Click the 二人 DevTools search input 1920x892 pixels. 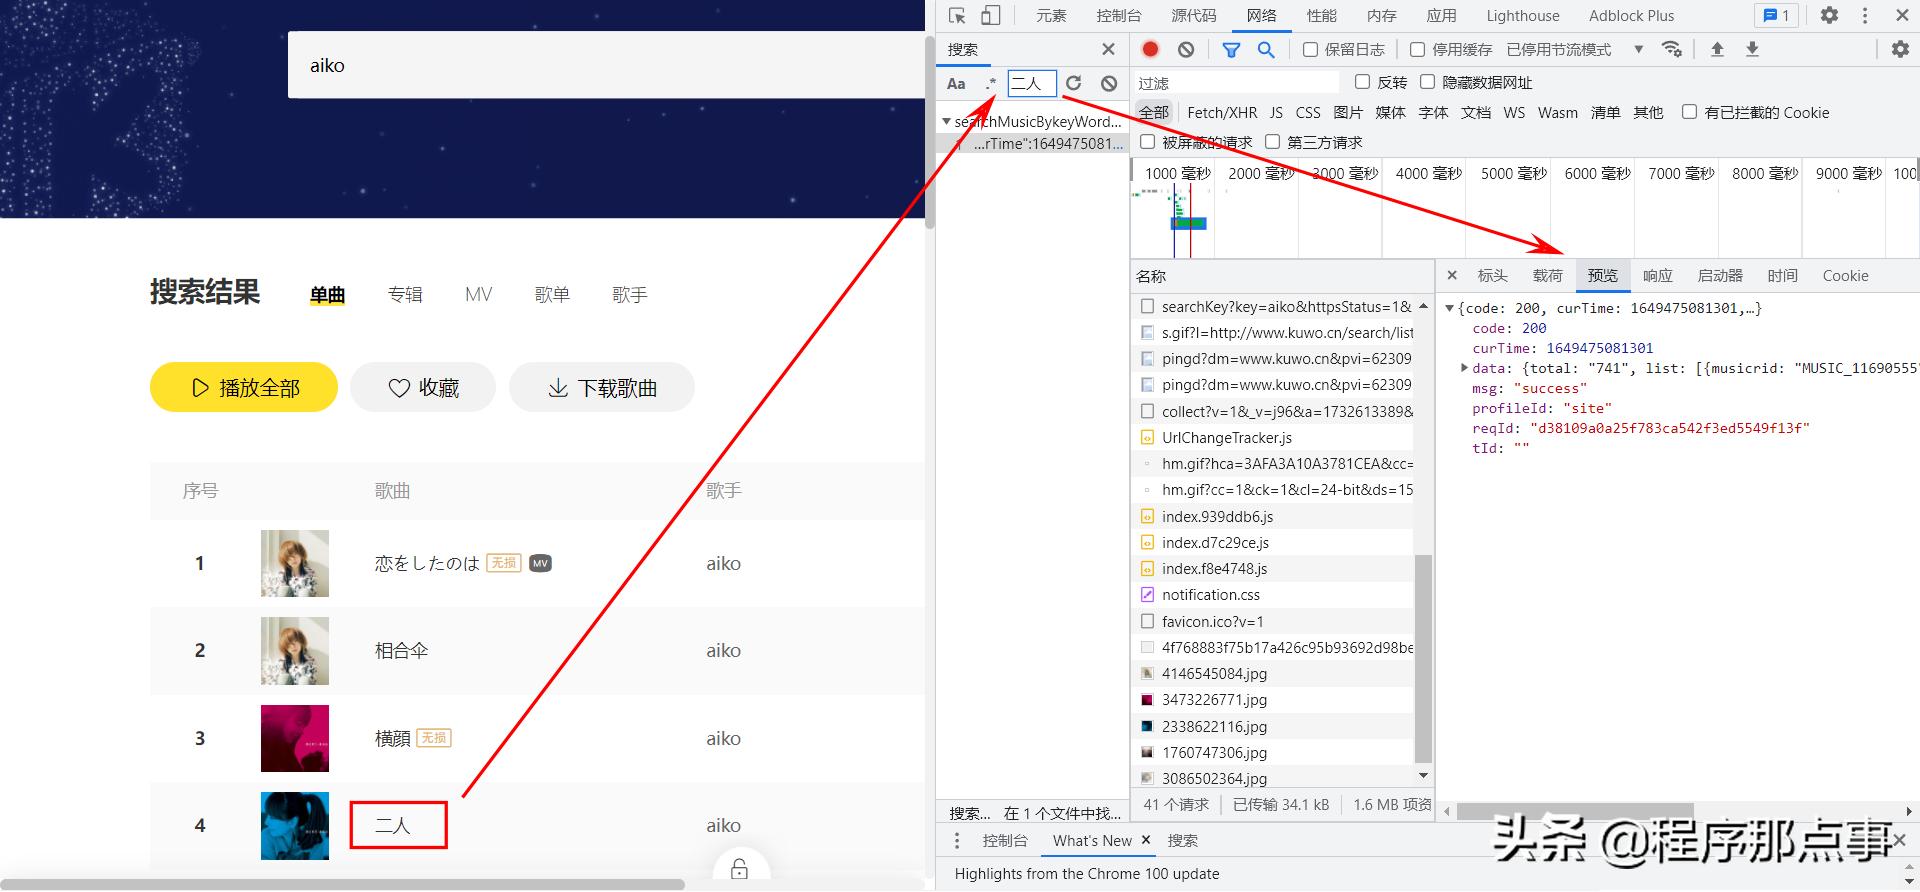click(1031, 83)
